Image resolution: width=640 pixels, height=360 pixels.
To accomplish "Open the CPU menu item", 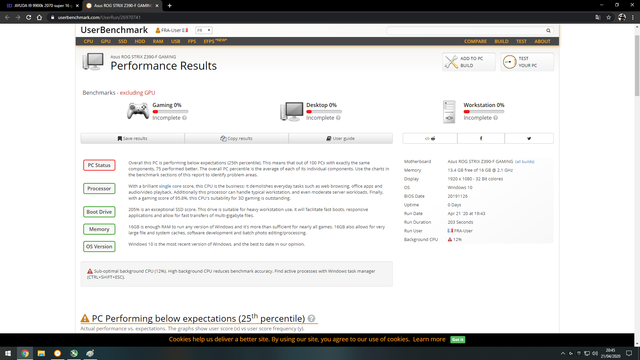I will tap(89, 41).
